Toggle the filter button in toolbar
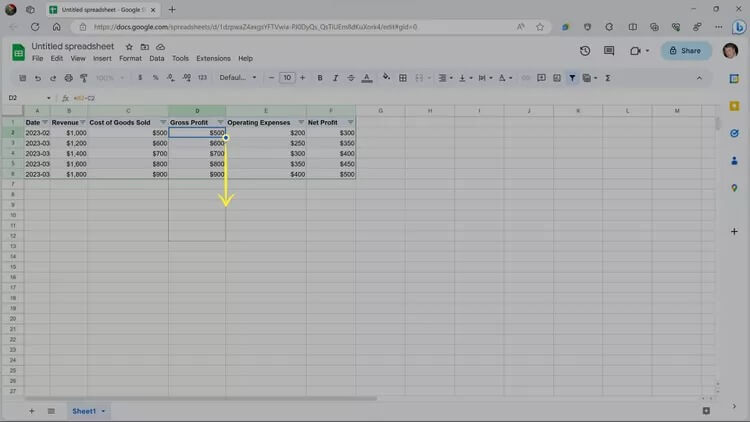Viewport: 750px width, 422px height. [x=572, y=78]
